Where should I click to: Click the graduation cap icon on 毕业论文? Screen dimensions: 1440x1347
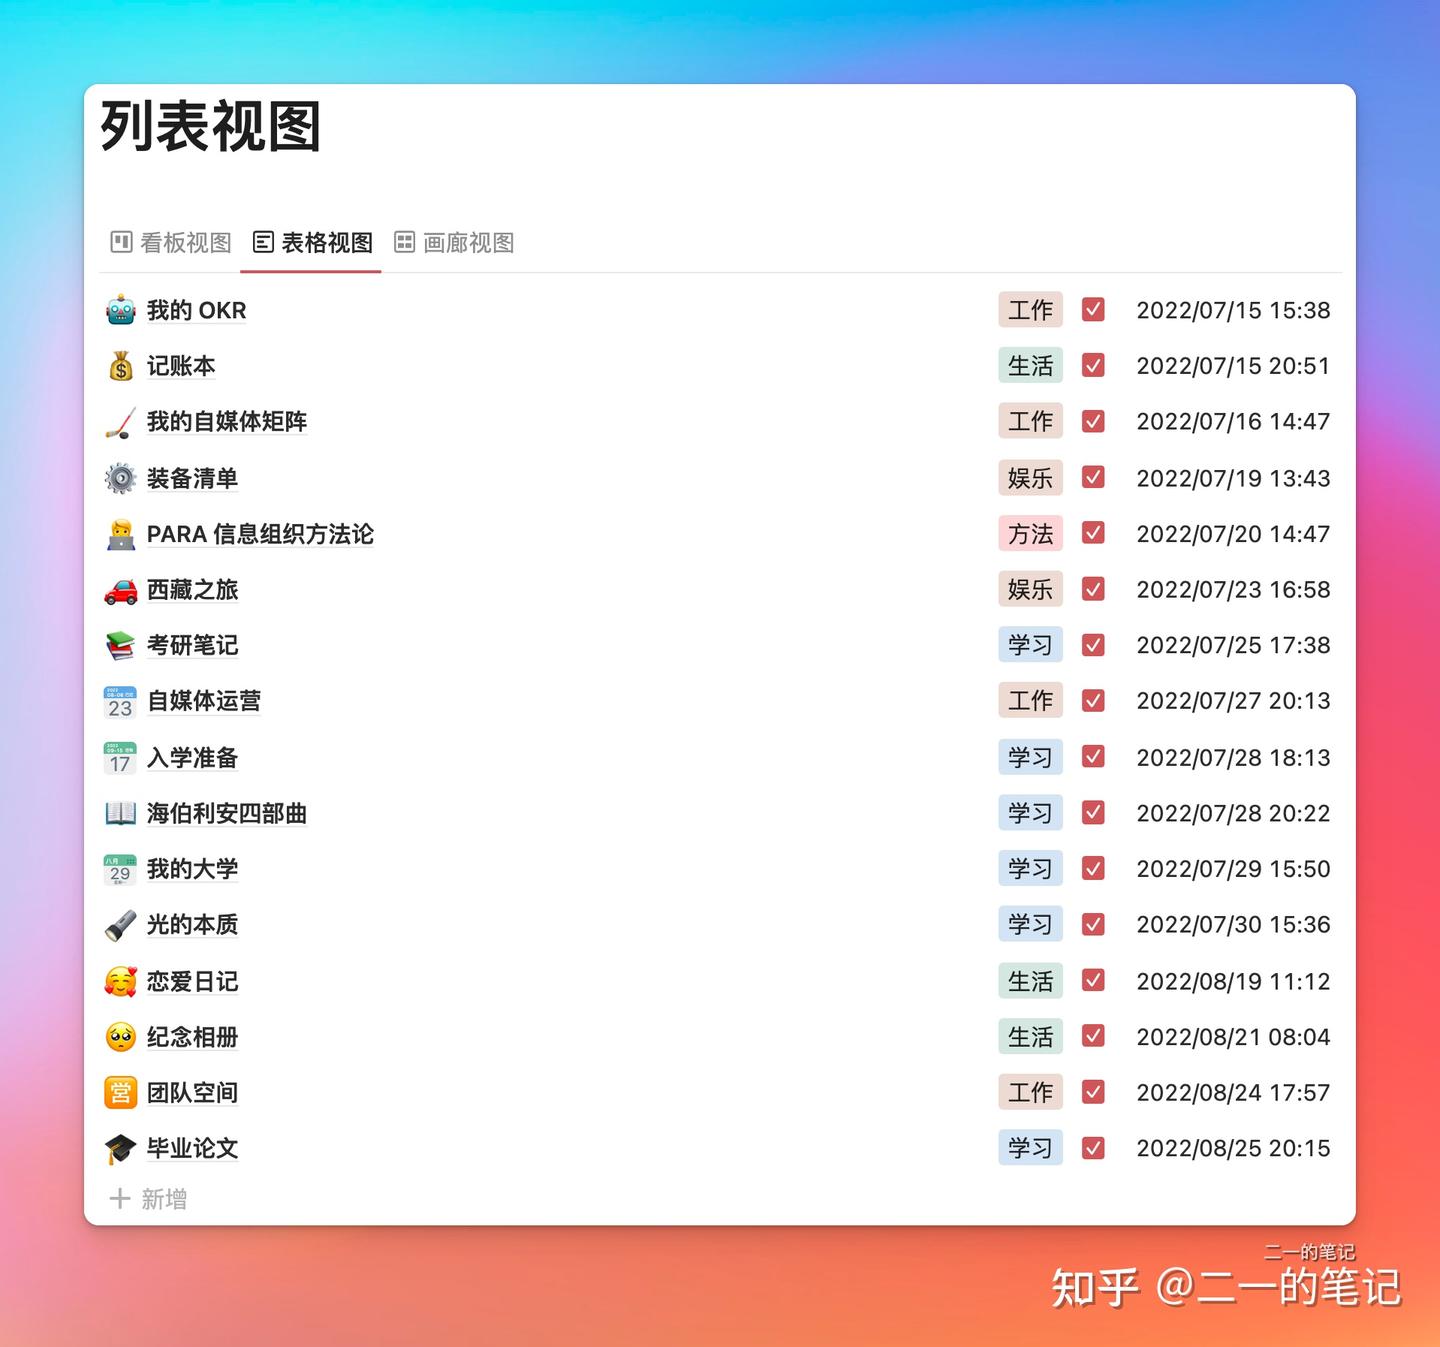(x=120, y=1148)
